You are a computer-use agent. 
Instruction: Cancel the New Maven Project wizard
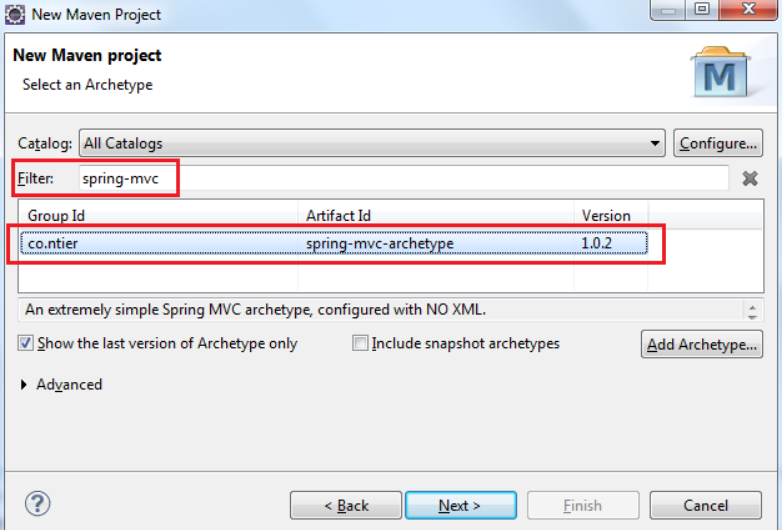(706, 506)
